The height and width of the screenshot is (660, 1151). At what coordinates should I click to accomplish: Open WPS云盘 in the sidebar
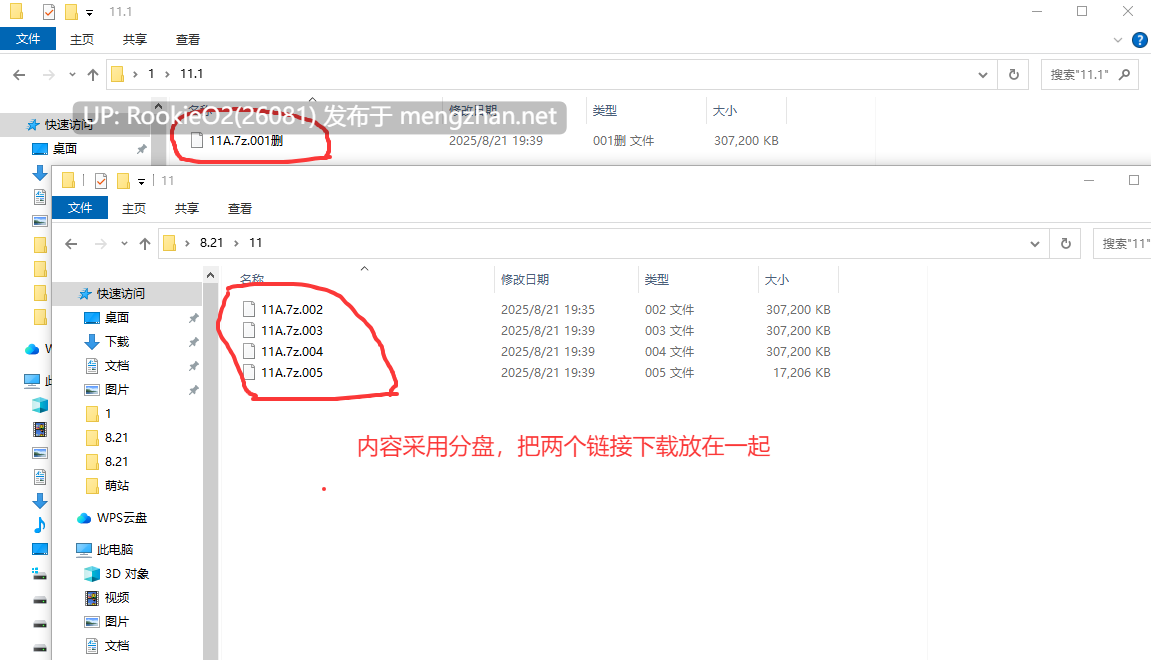tap(122, 518)
